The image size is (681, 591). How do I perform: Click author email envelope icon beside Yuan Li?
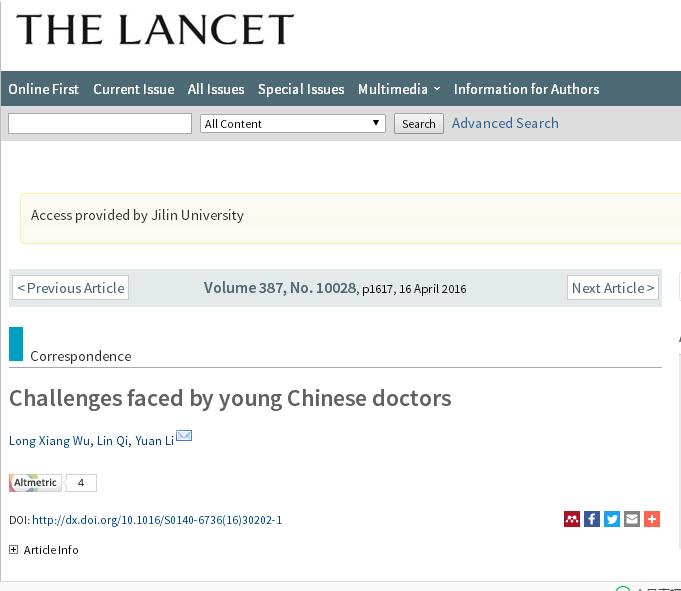pos(184,436)
